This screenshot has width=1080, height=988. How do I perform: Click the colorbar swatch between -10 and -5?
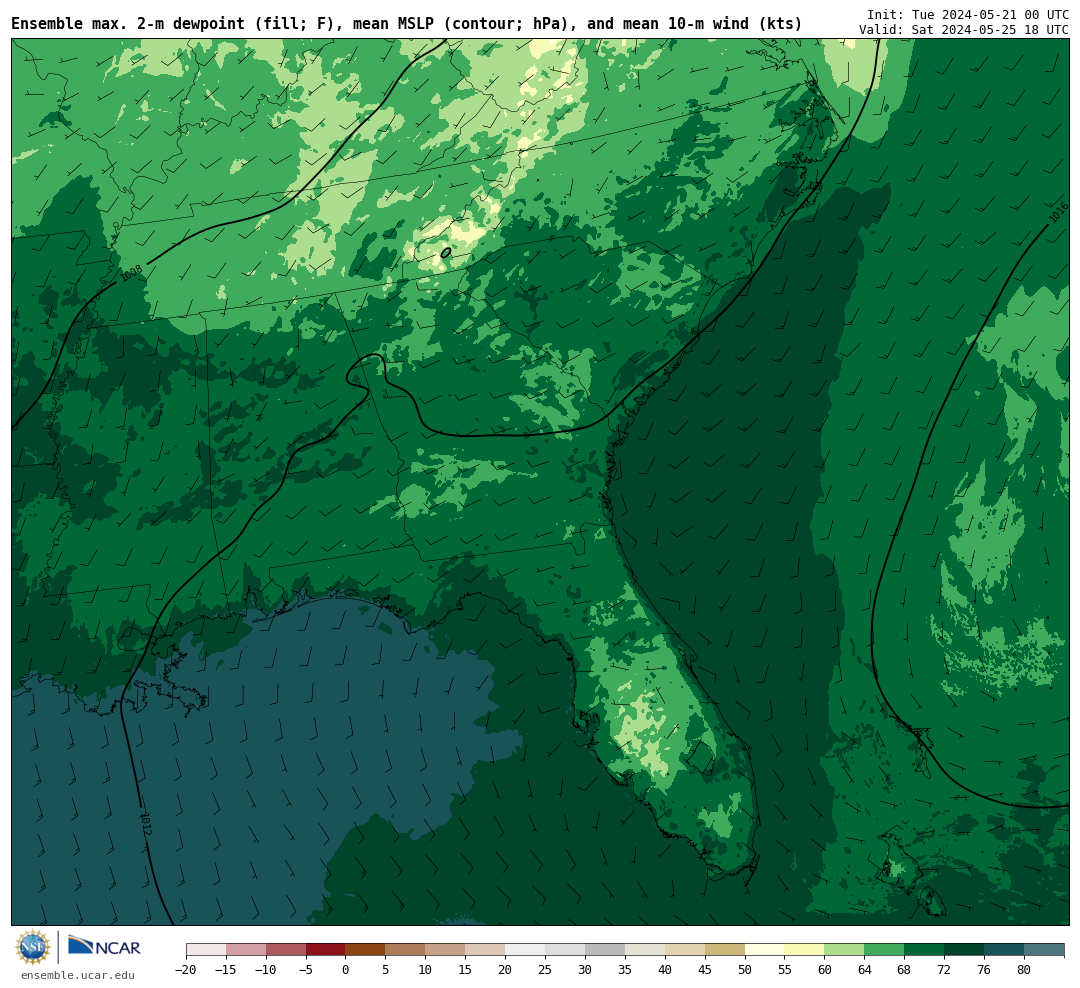click(286, 949)
